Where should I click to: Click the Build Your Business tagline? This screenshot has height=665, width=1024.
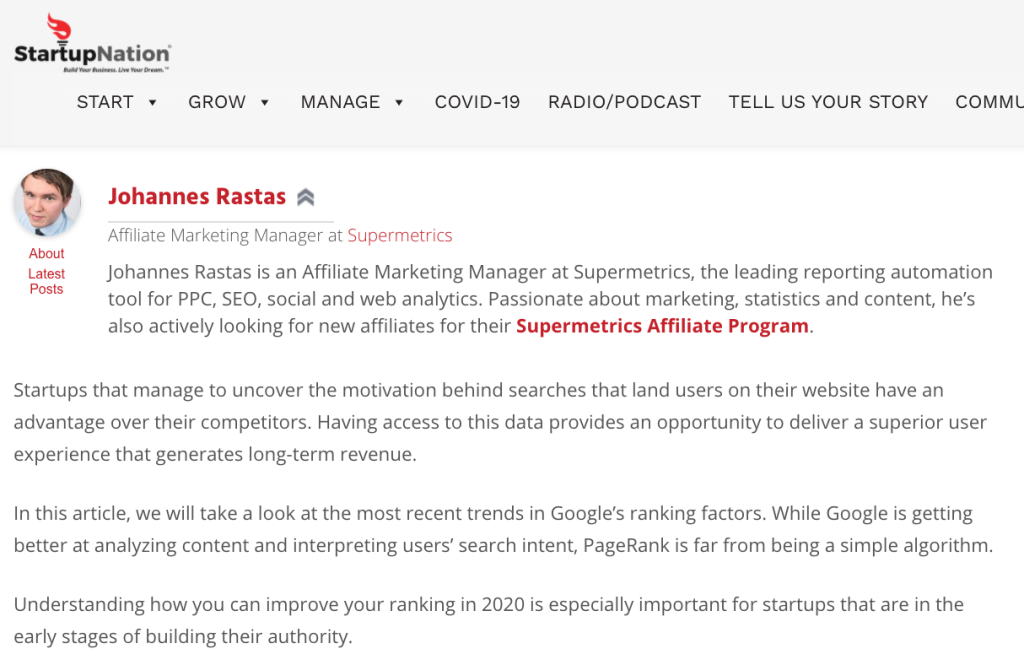pos(116,69)
